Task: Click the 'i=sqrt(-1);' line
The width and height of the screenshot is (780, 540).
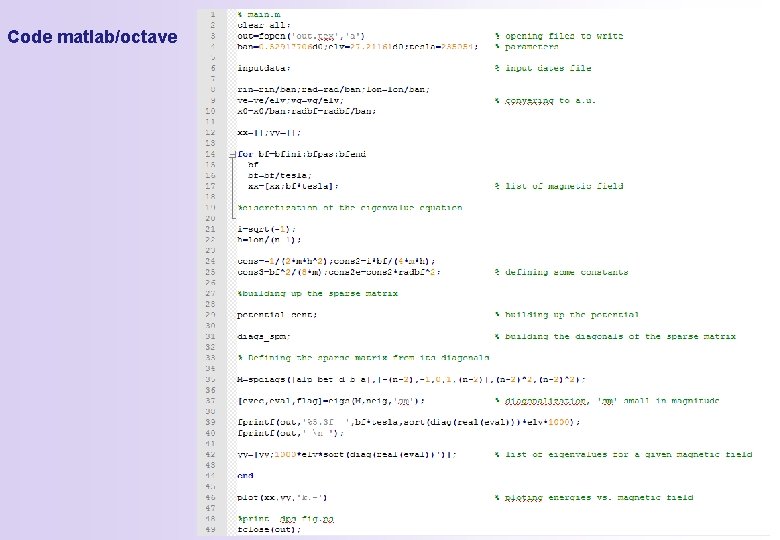Action: pyautogui.click(x=267, y=229)
